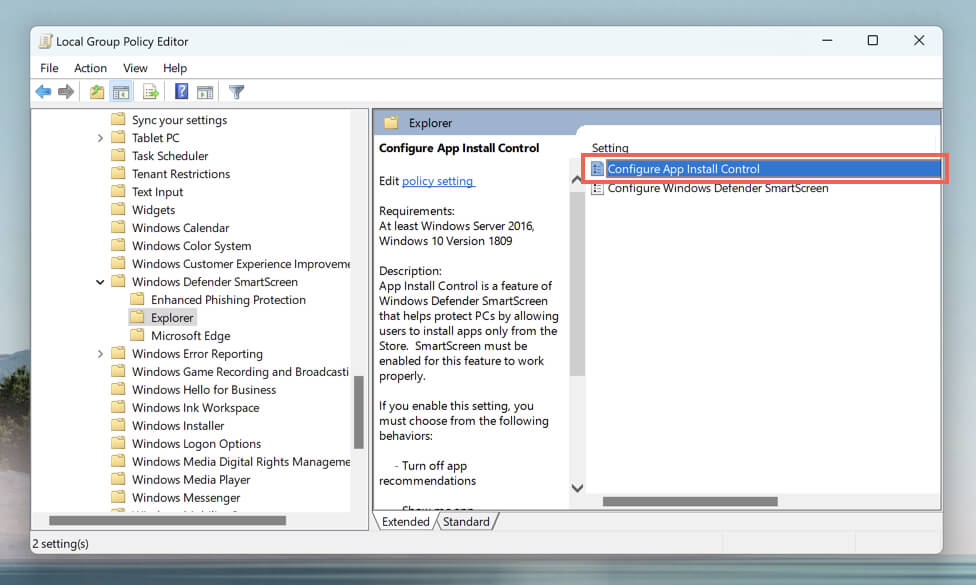Expand the Tablet PC tree node
The width and height of the screenshot is (976, 585).
coord(100,138)
